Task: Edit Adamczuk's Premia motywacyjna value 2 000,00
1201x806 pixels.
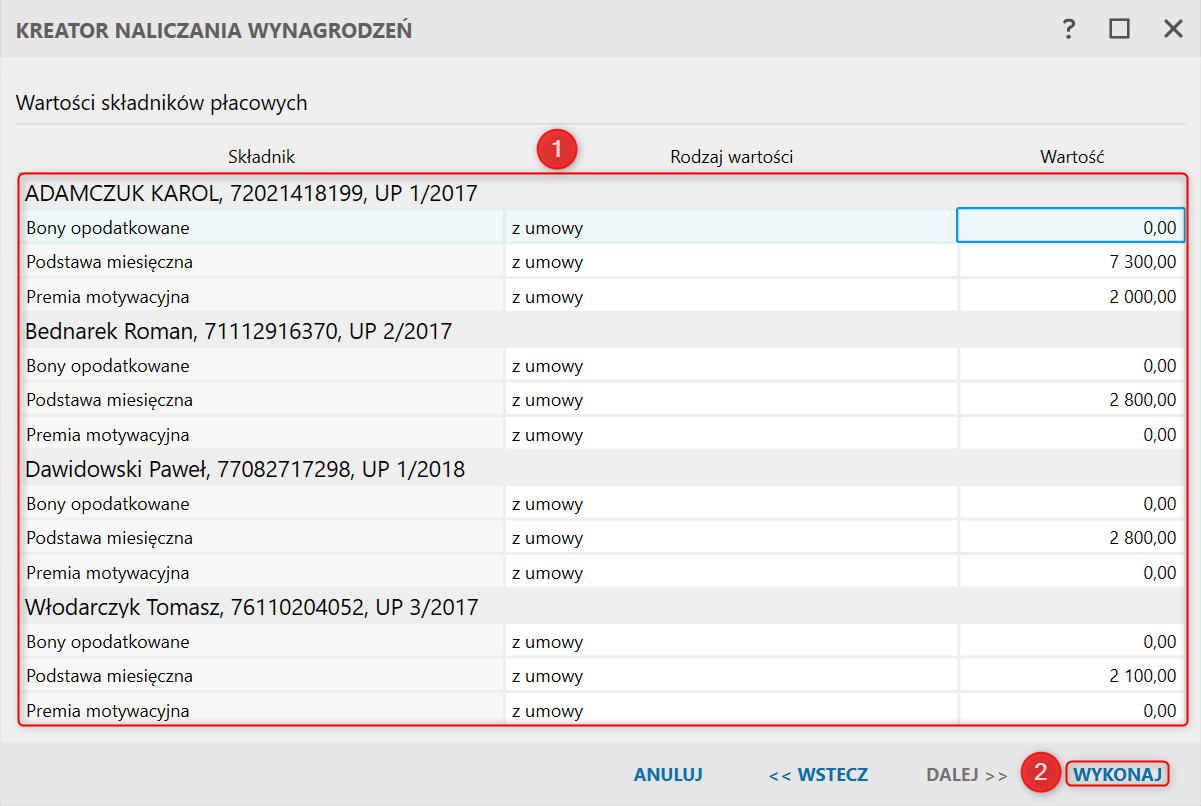Action: (1072, 296)
